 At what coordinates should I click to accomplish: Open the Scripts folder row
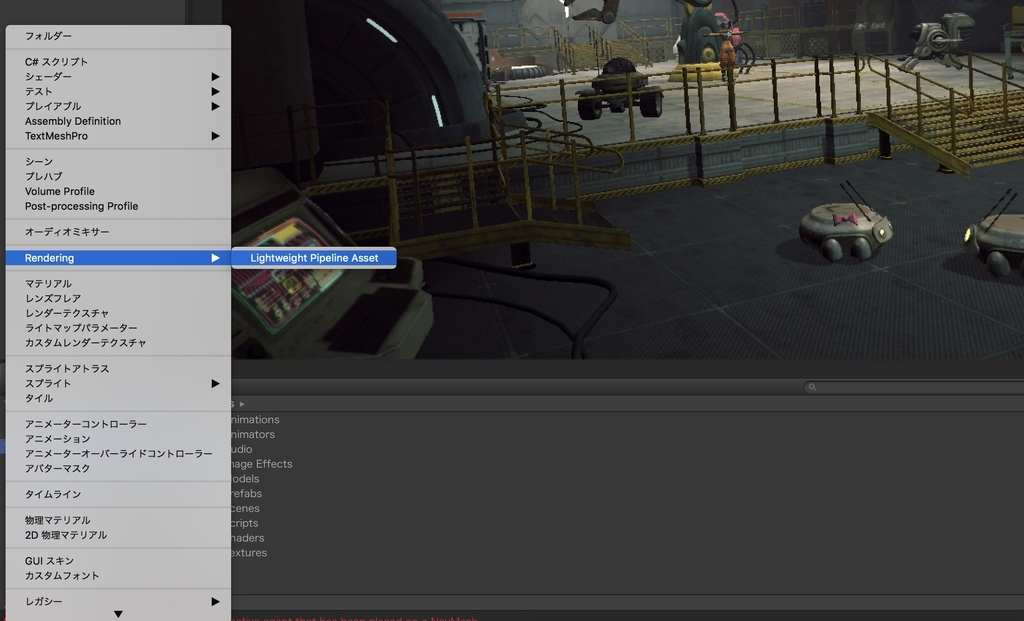pos(244,524)
